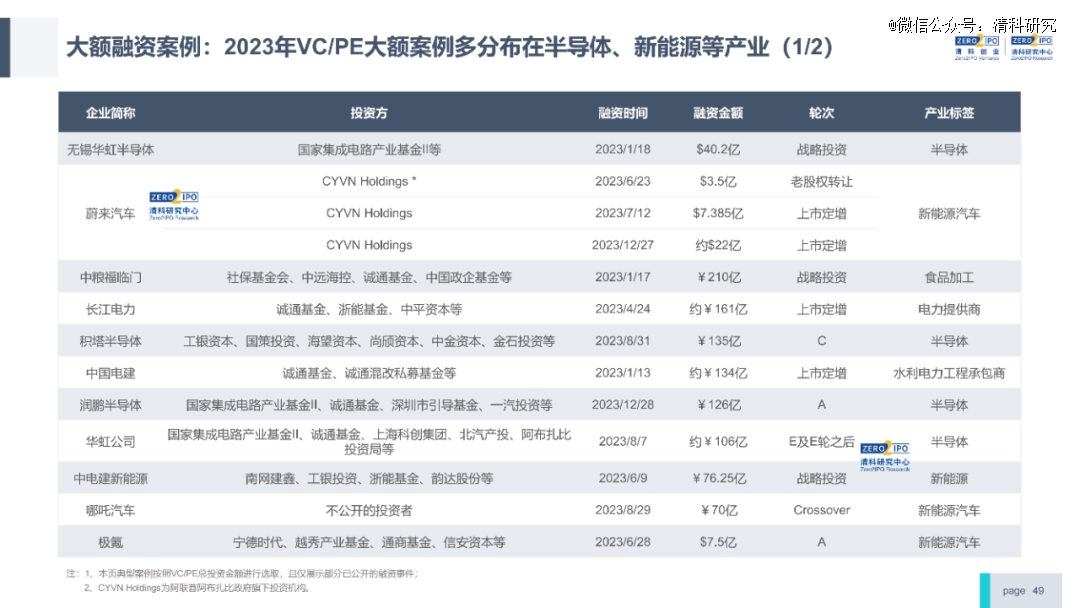Viewport: 1080px width, 608px height.
Task: Click 诚通基金、诚通混改私募基金等 investor cell
Action: coord(368,373)
